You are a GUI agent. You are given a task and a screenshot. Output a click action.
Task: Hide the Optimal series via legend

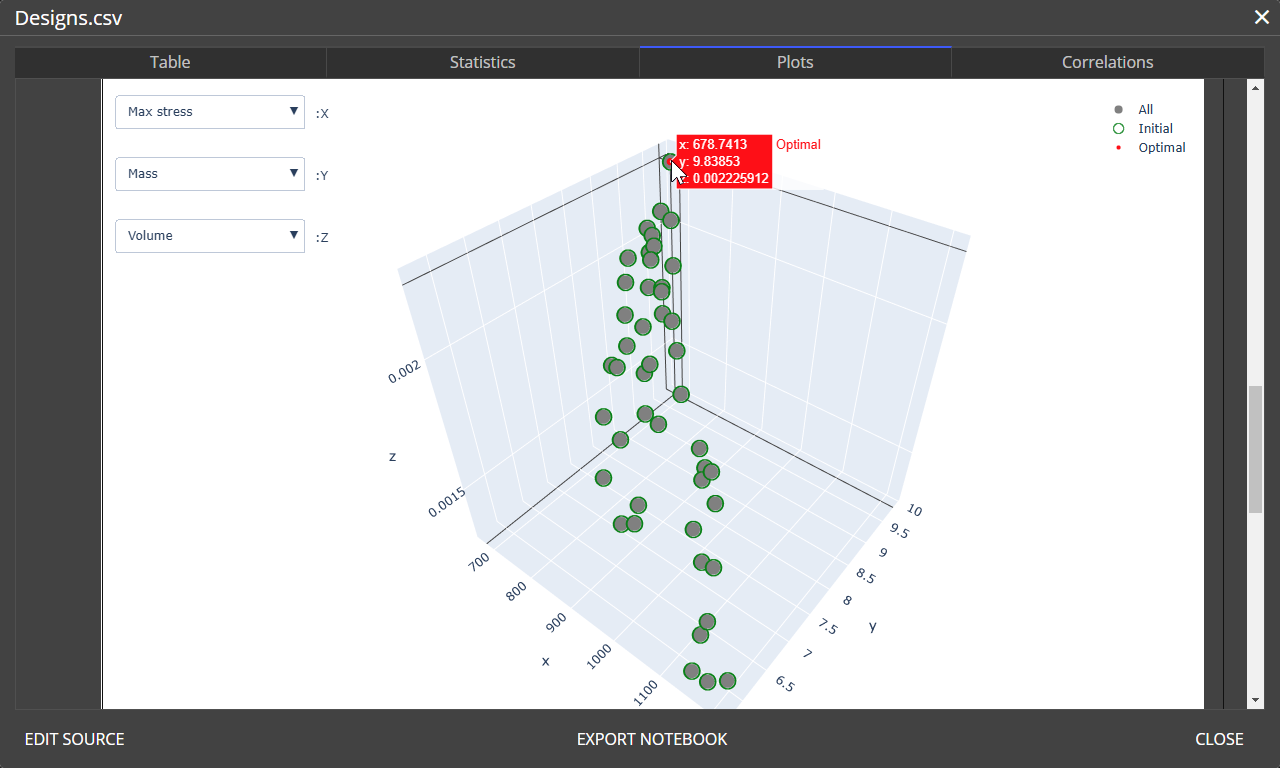(1161, 148)
